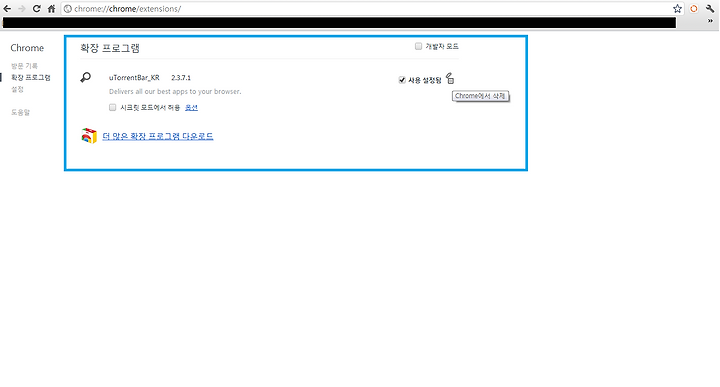Click the uTorrentBar_KR extension name
Screen dimensions: 720x387
(134, 78)
